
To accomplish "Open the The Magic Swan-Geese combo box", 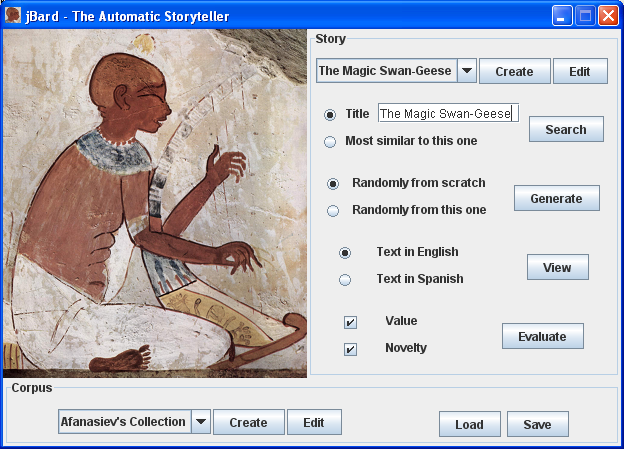I will 396,71.
